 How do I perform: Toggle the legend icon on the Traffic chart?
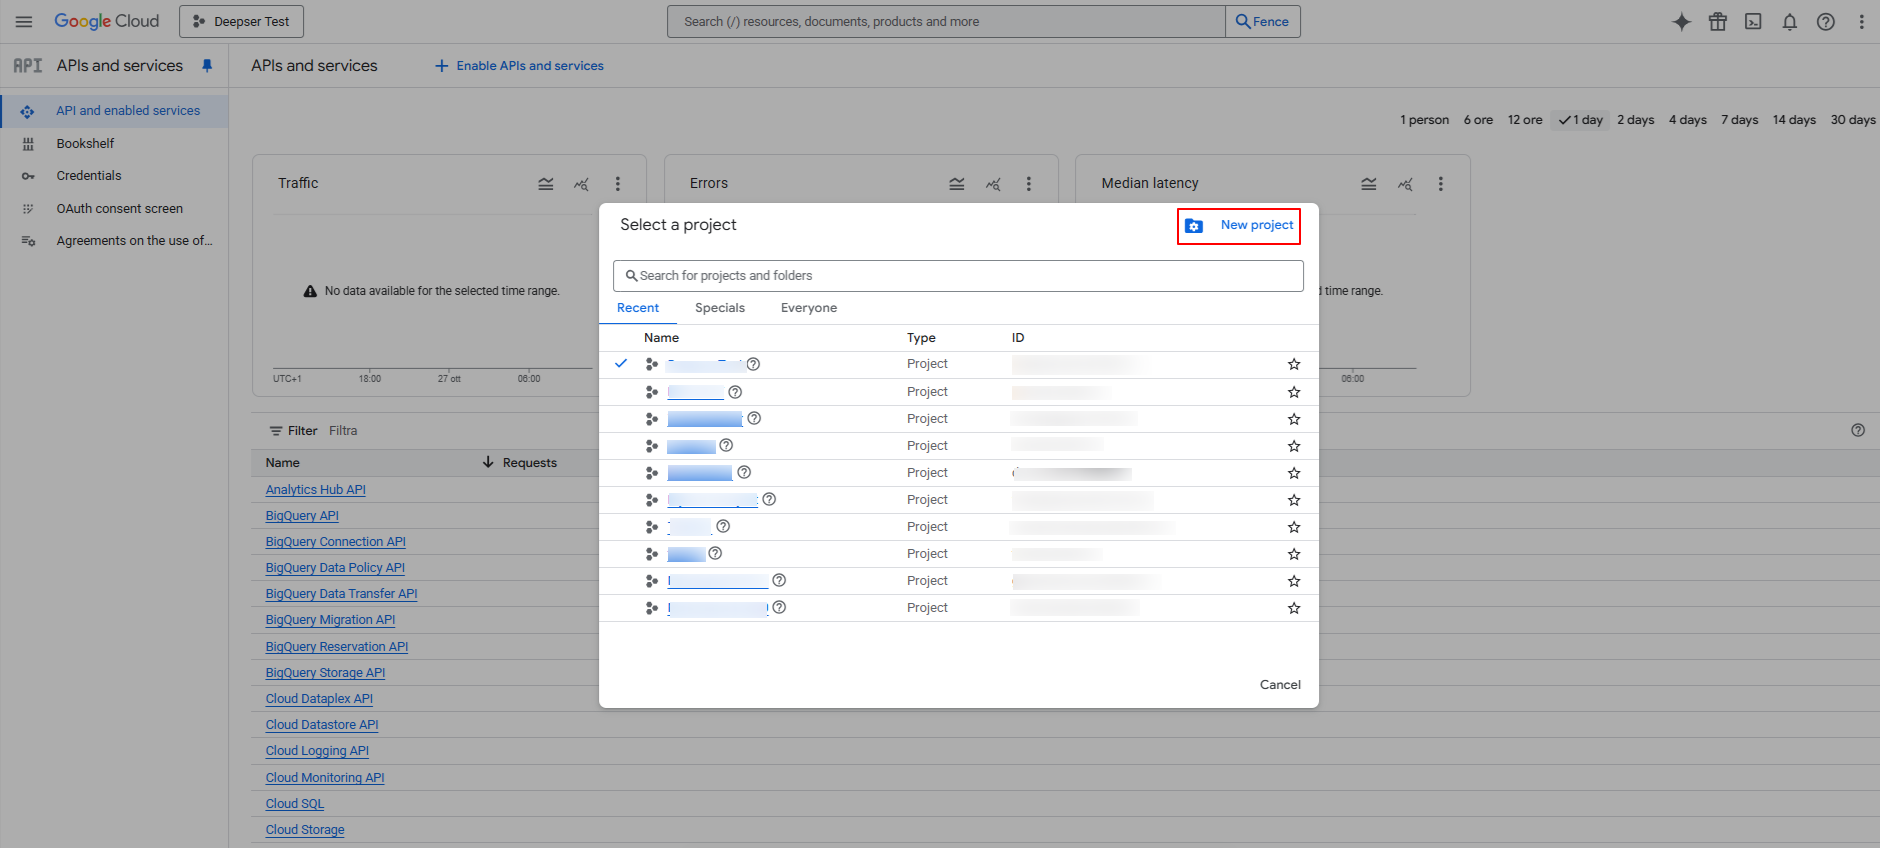pyautogui.click(x=546, y=184)
